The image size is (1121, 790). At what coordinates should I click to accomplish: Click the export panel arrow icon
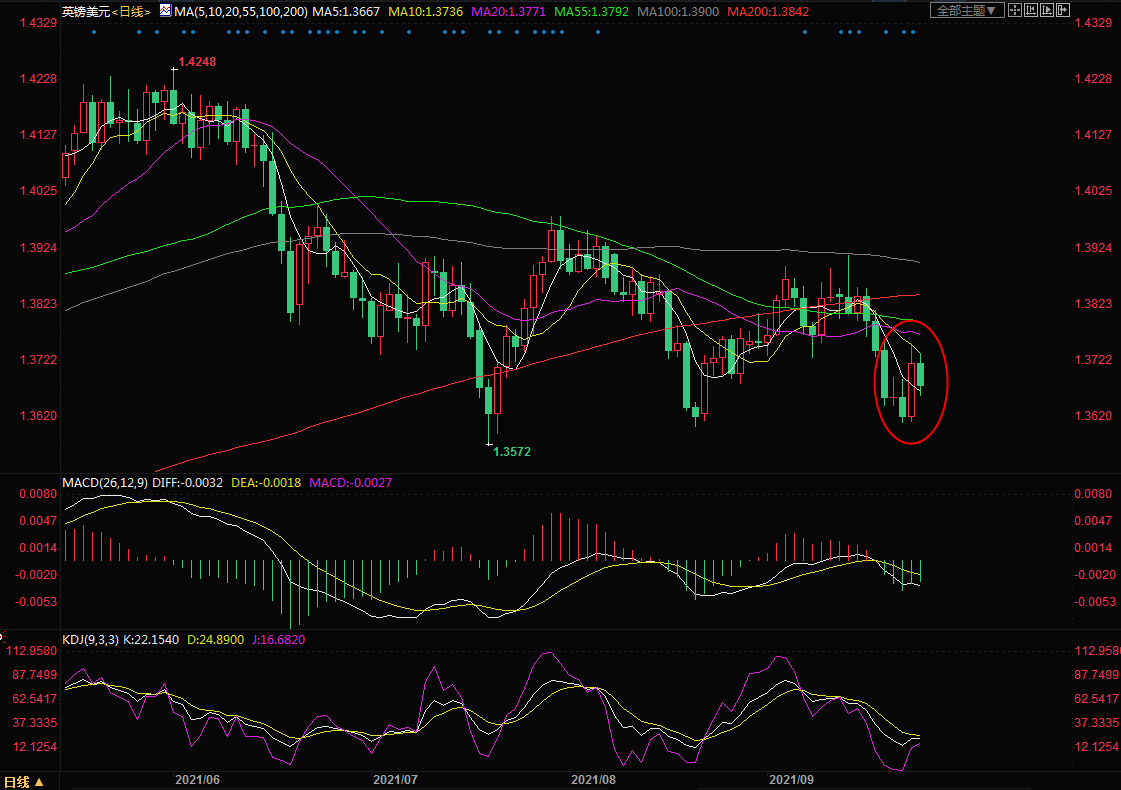[1062, 11]
